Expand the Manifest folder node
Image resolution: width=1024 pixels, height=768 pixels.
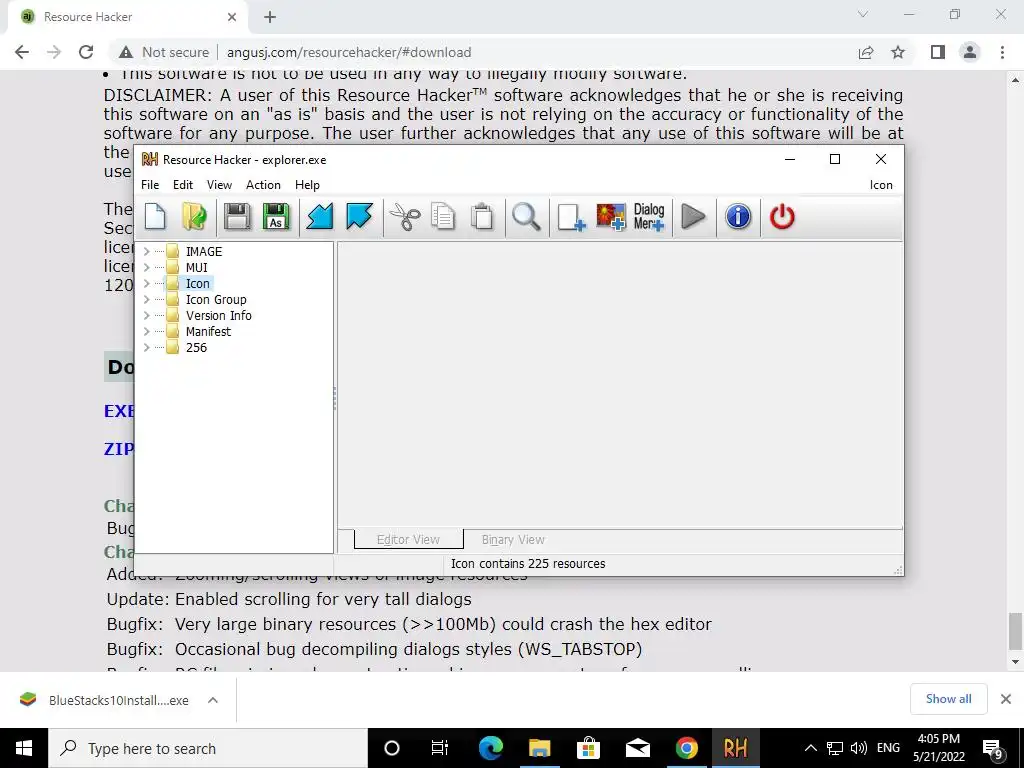(146, 331)
